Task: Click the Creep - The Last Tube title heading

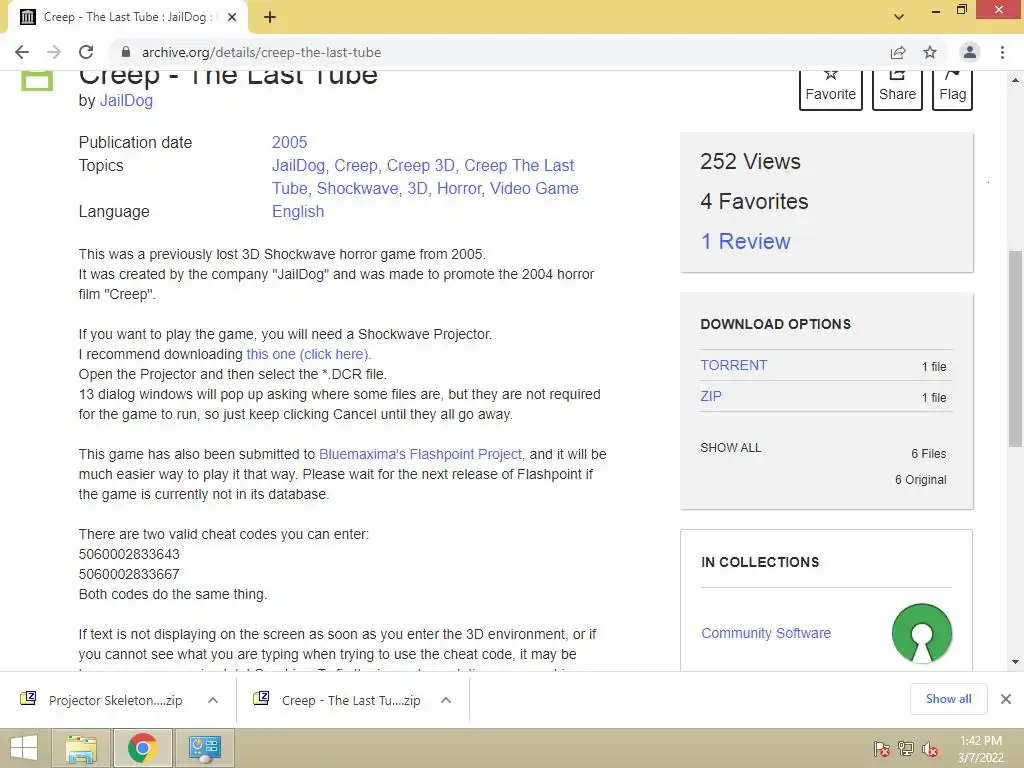Action: coord(228,77)
